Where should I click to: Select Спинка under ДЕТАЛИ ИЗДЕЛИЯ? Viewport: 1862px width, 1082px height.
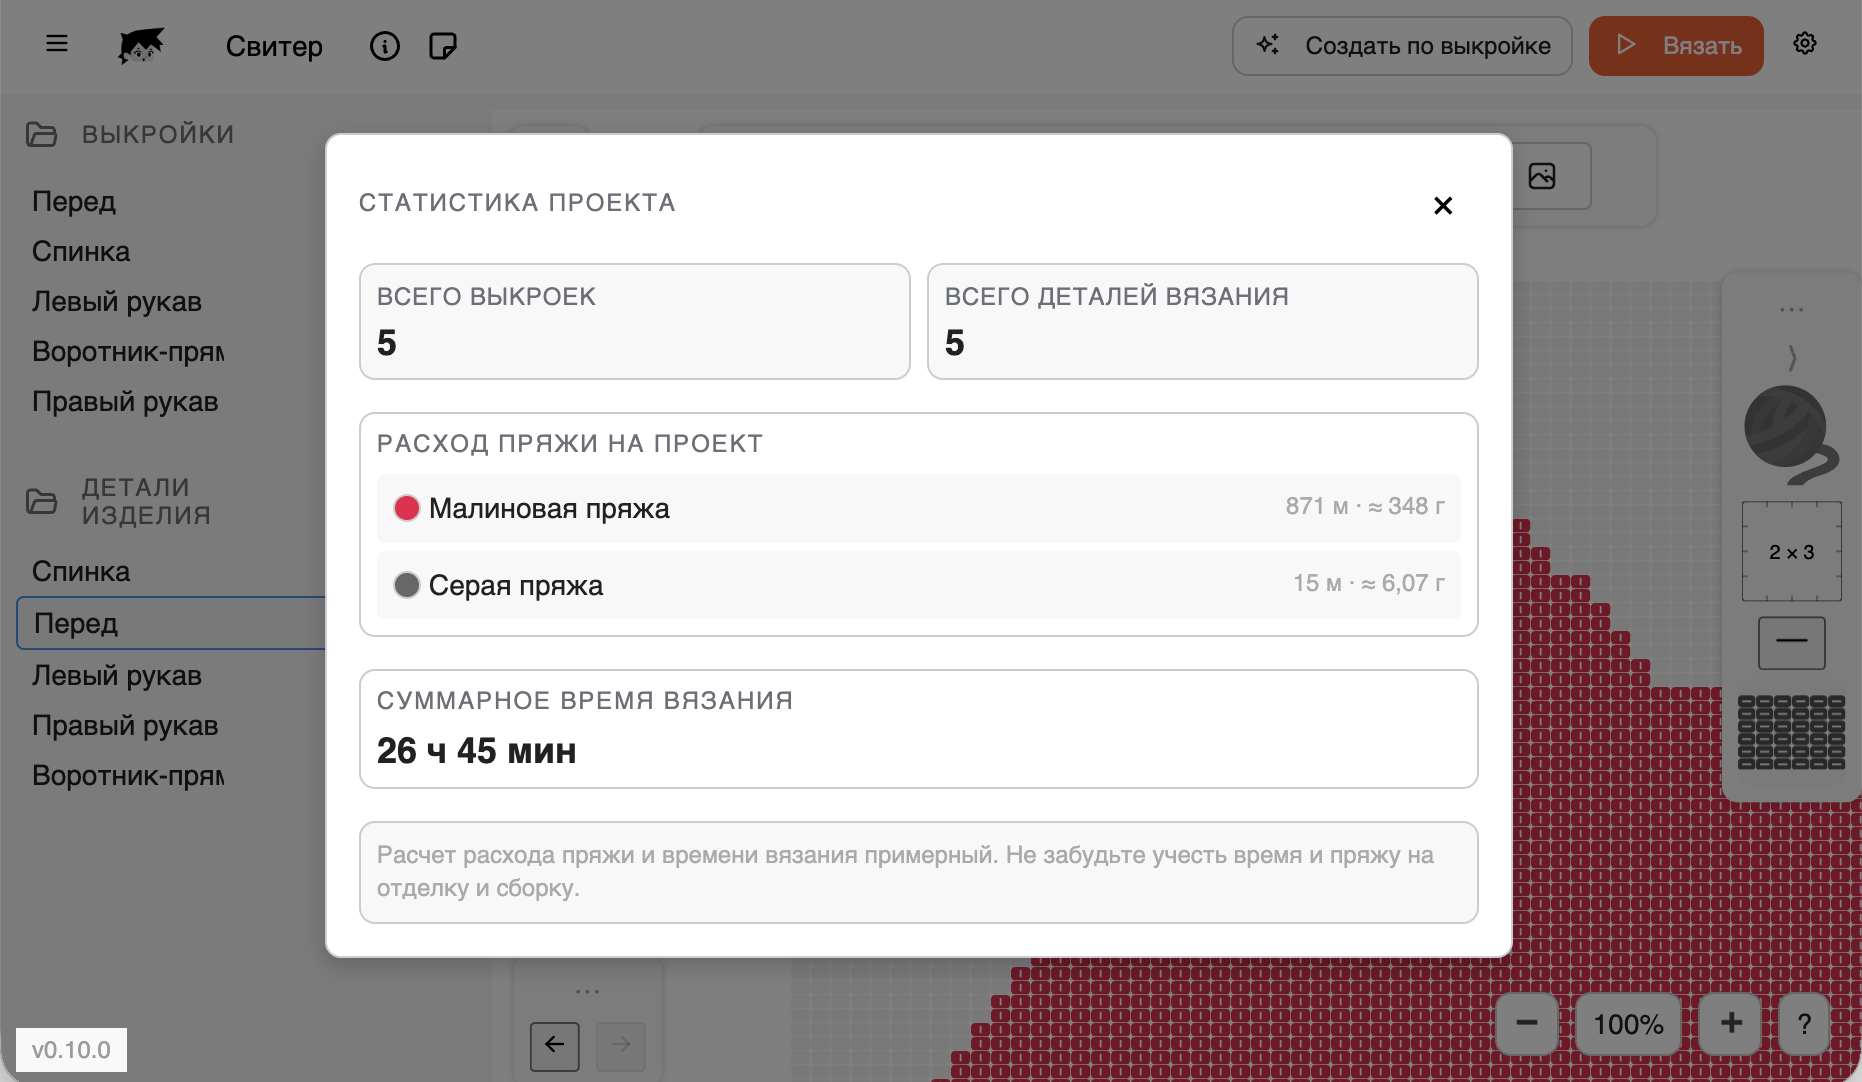click(x=81, y=571)
